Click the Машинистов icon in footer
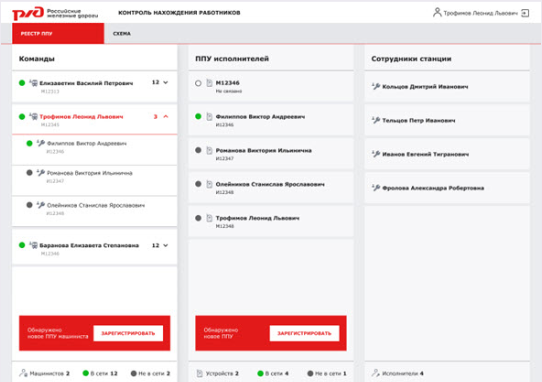The image size is (542, 382). pos(23,373)
